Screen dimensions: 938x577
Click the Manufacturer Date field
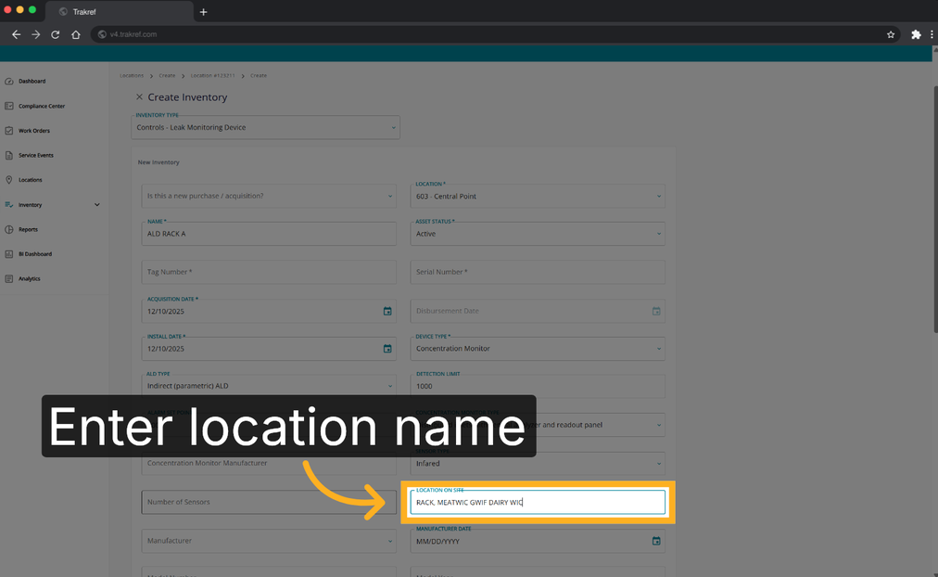(x=538, y=541)
